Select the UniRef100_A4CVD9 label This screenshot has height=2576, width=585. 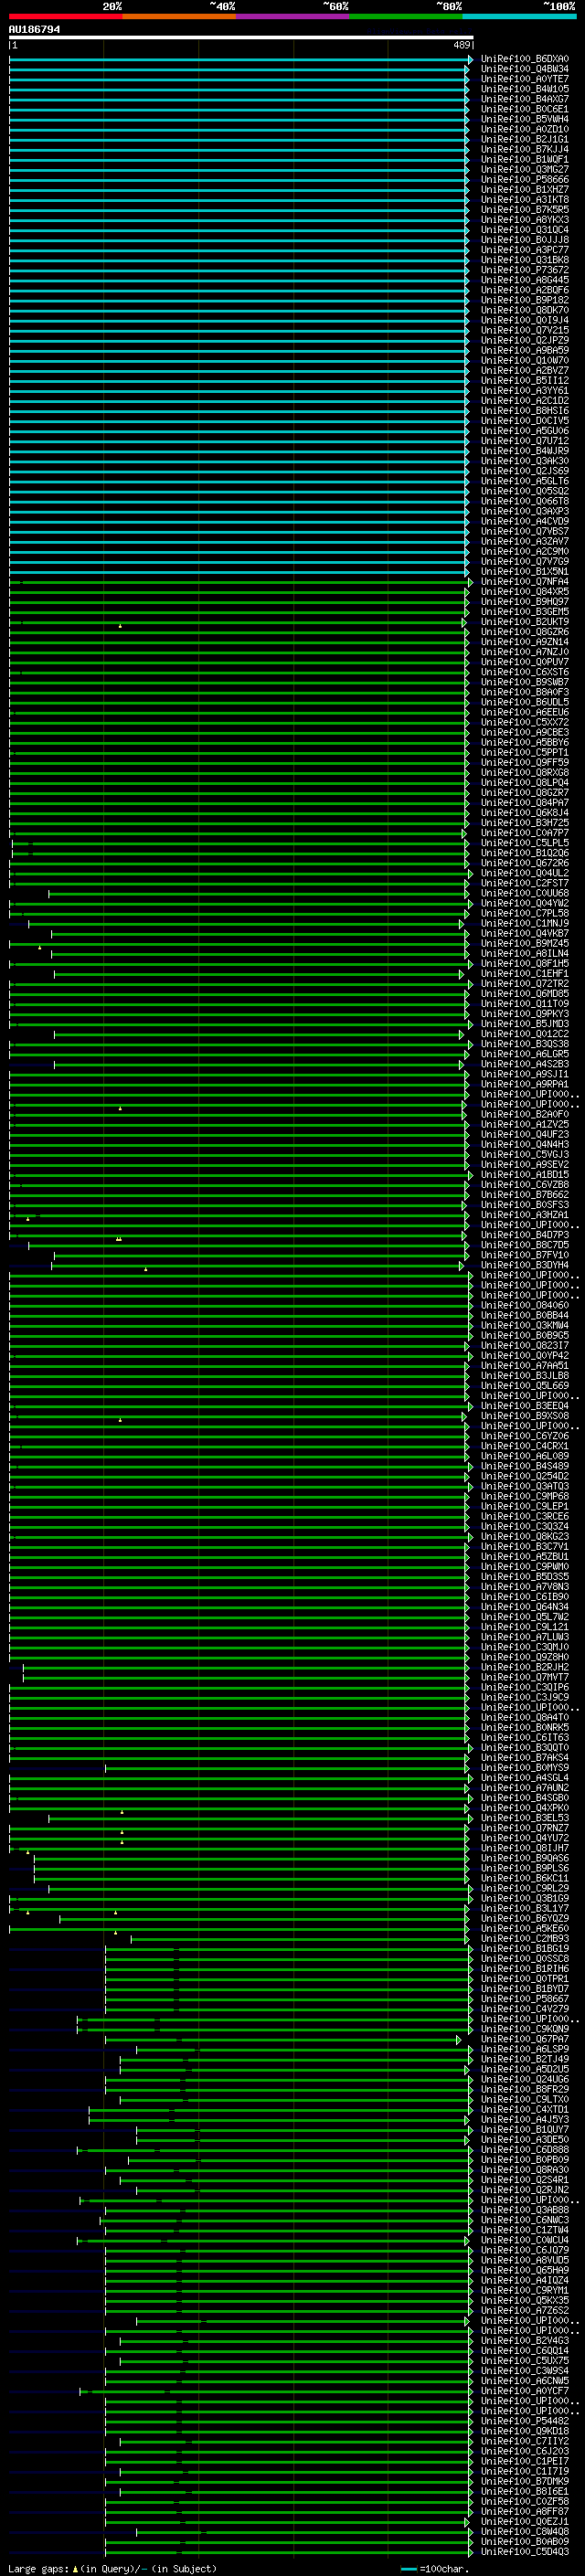point(525,522)
